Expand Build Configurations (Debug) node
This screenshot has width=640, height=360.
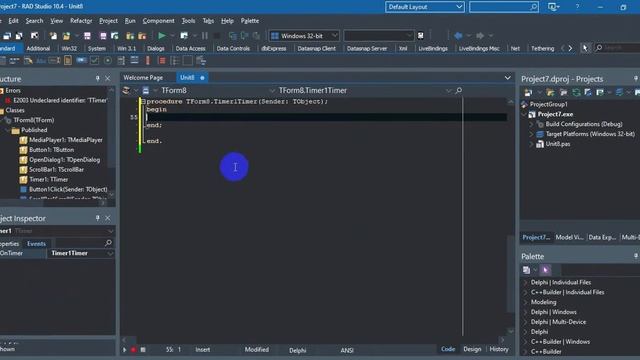click(531, 124)
